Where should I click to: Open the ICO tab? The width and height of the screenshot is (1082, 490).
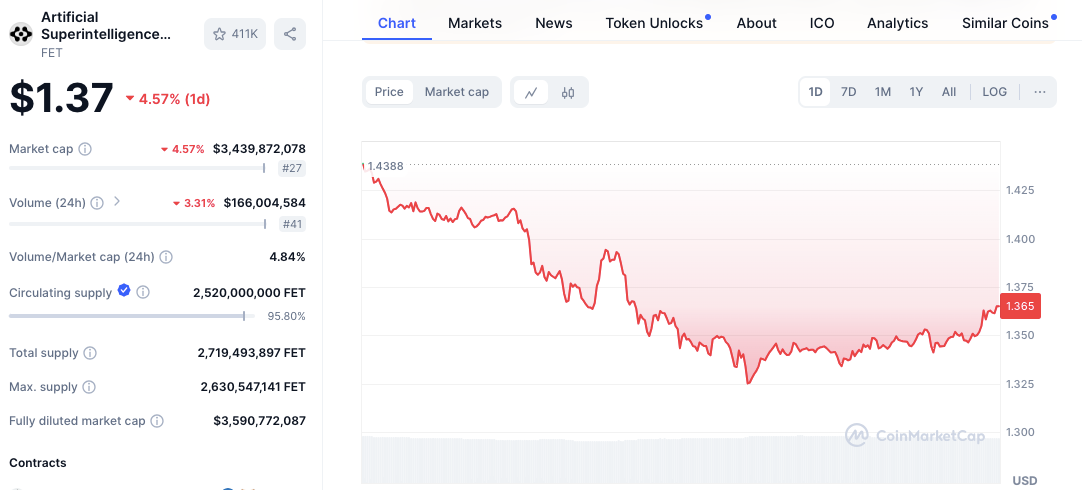tap(822, 23)
